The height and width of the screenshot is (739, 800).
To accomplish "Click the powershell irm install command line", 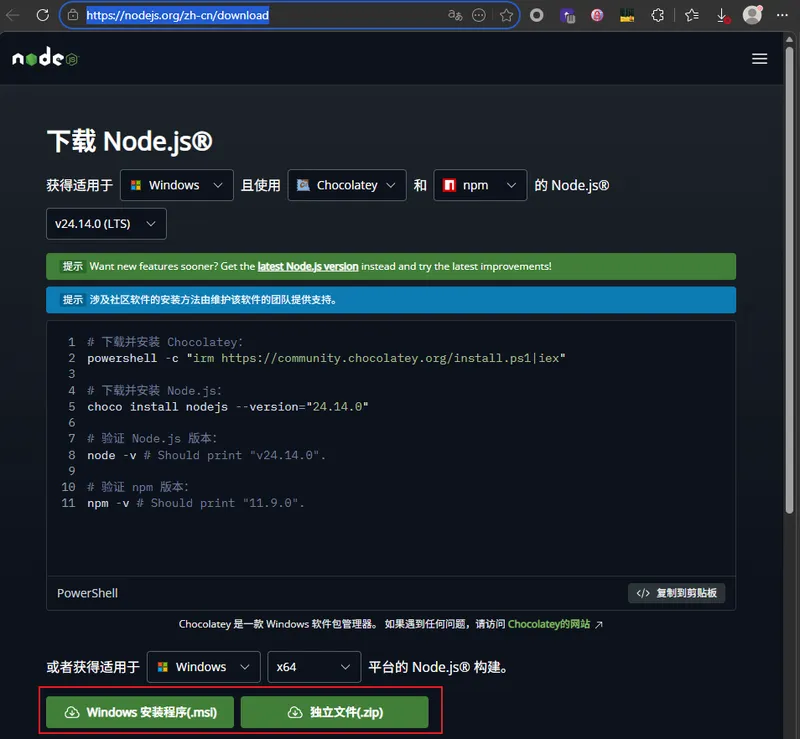I will click(327, 358).
